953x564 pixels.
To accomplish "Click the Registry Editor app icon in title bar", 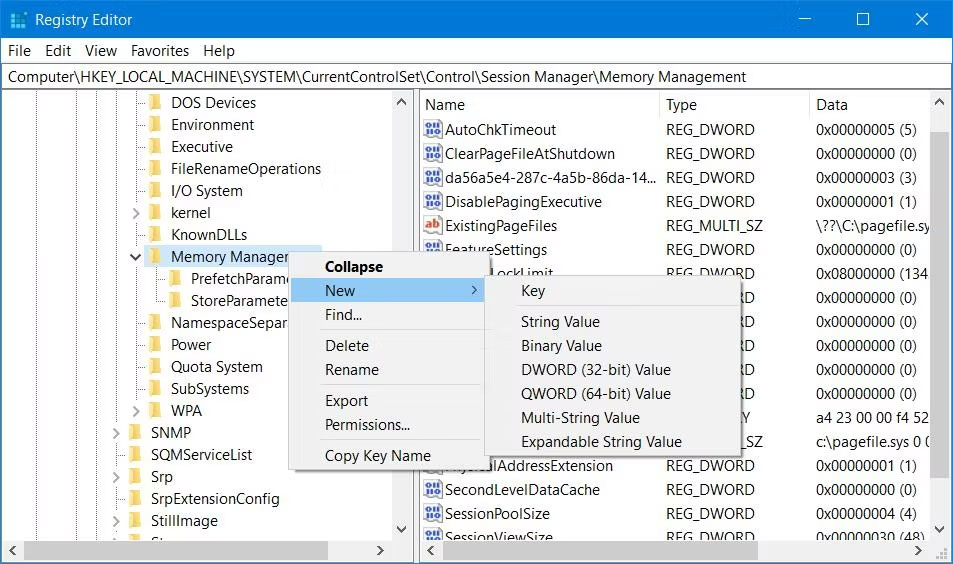I will pyautogui.click(x=17, y=20).
